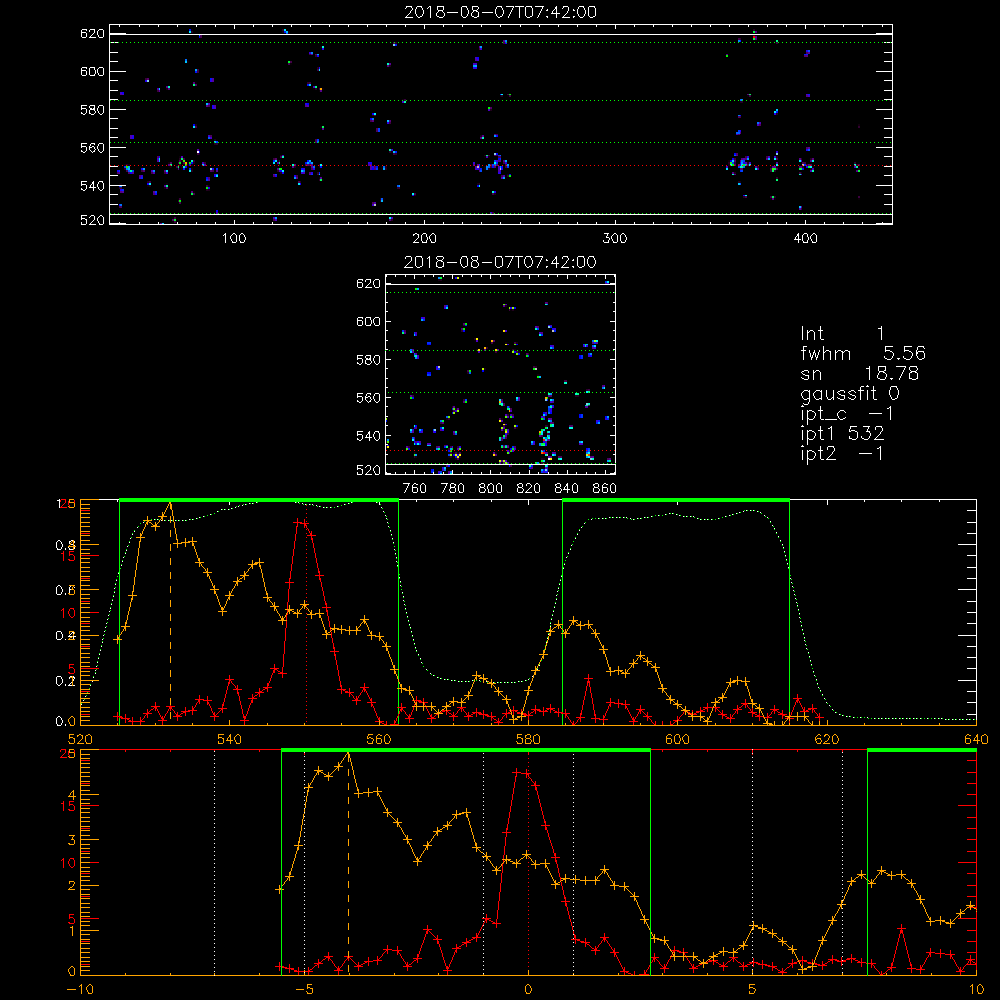Click the 820 tick label on middle plot
Screen dimensions: 1000x1000
(x=529, y=489)
